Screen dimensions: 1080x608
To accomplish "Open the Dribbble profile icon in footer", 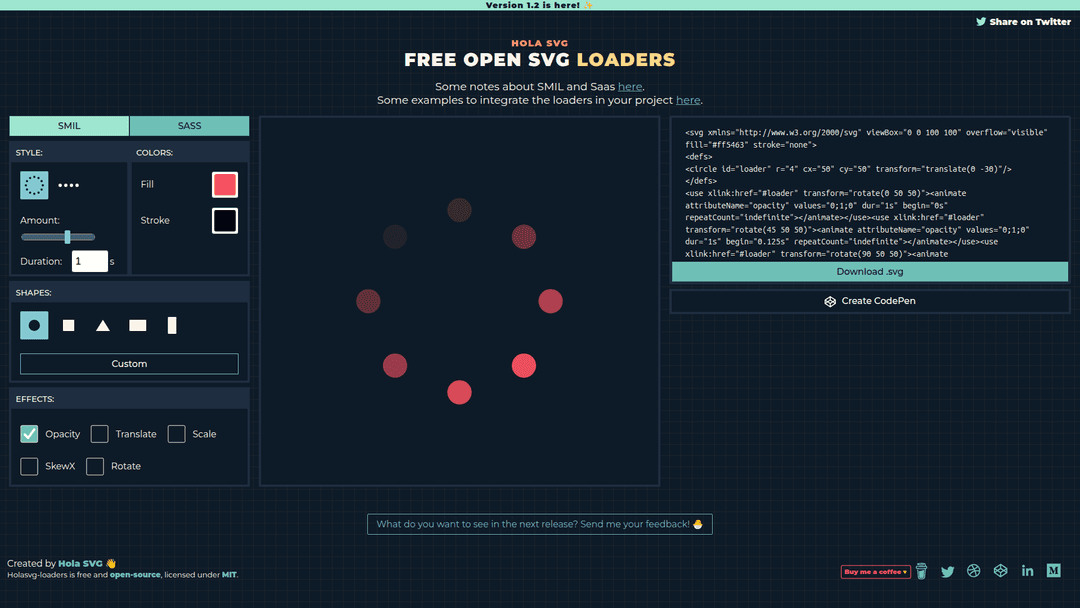I will 974,571.
